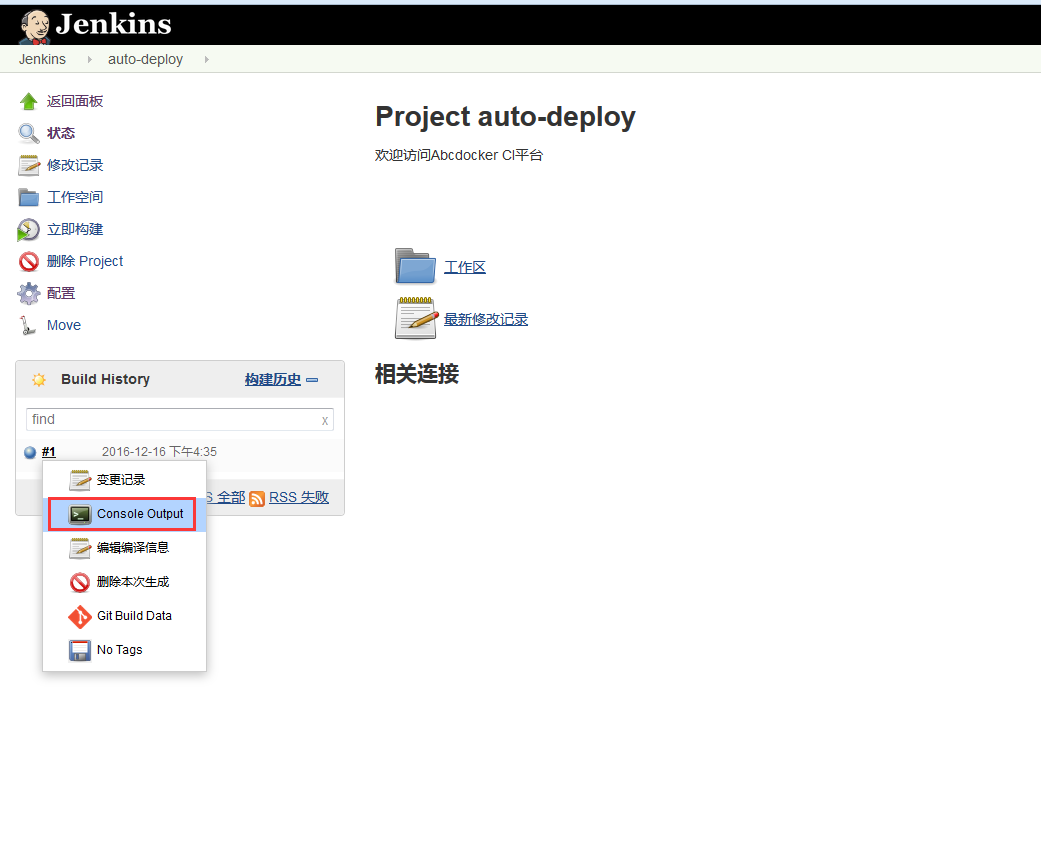Open project settings via the 配置 gear icon
This screenshot has height=860, width=1041.
[28, 292]
